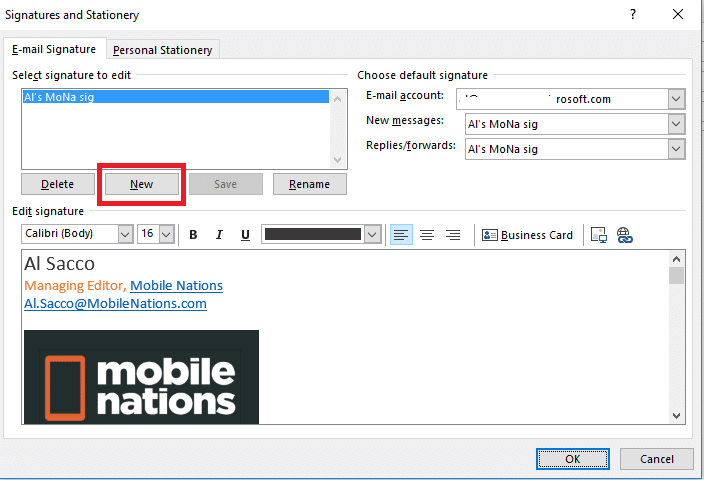The height and width of the screenshot is (480, 704).
Task: Open the Replies/forwards signature dropdown
Action: [676, 149]
